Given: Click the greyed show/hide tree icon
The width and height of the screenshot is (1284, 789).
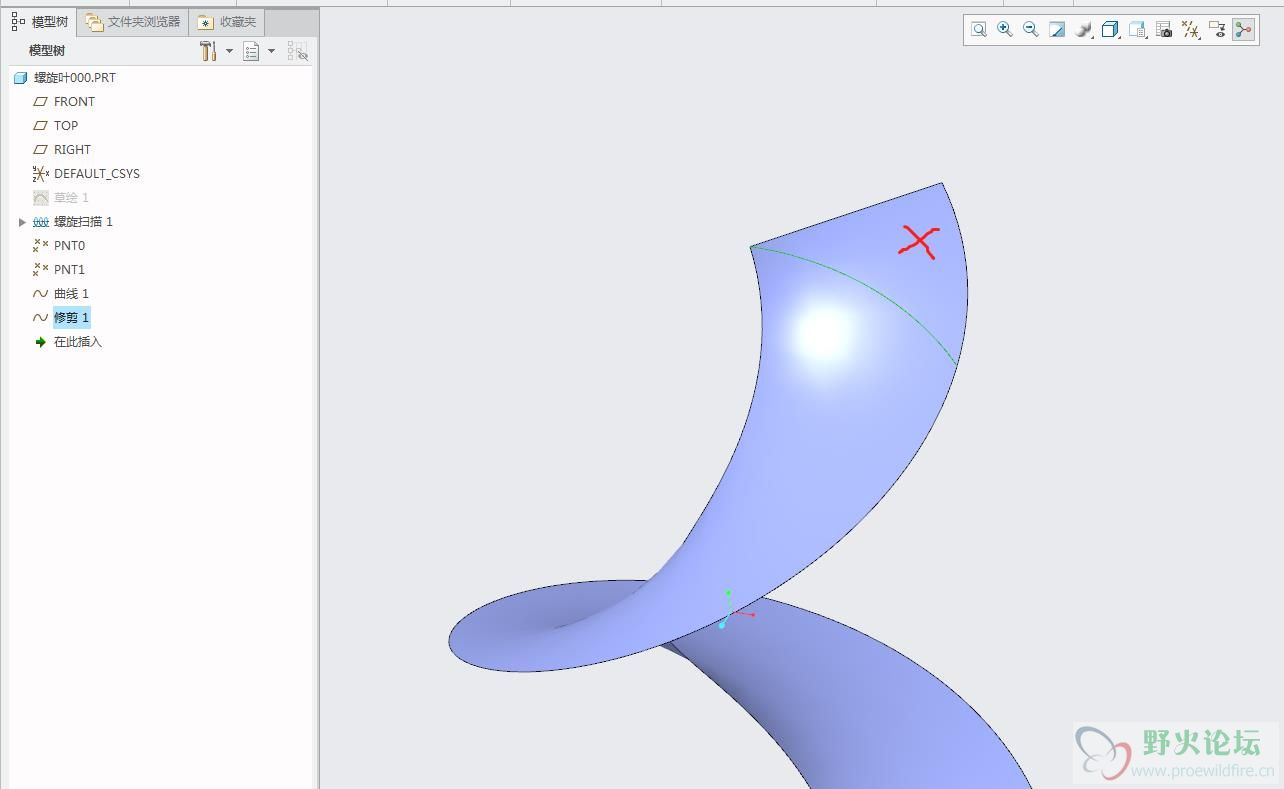Looking at the screenshot, I should [x=297, y=51].
